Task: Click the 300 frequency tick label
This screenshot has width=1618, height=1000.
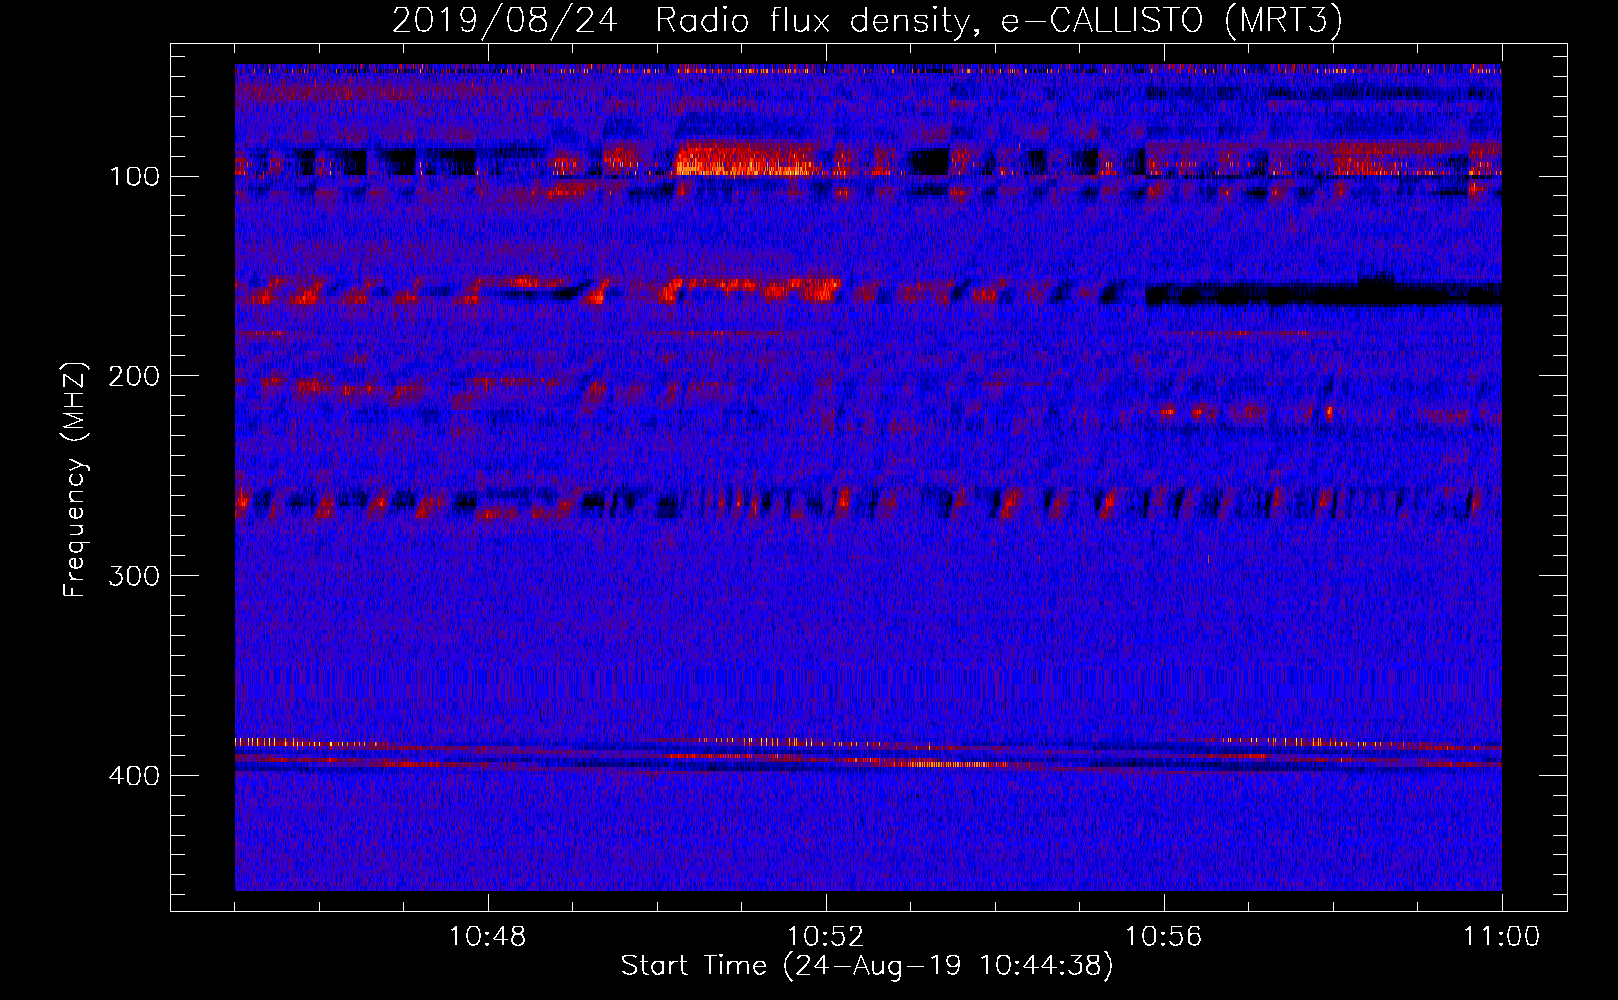Action: pyautogui.click(x=134, y=577)
